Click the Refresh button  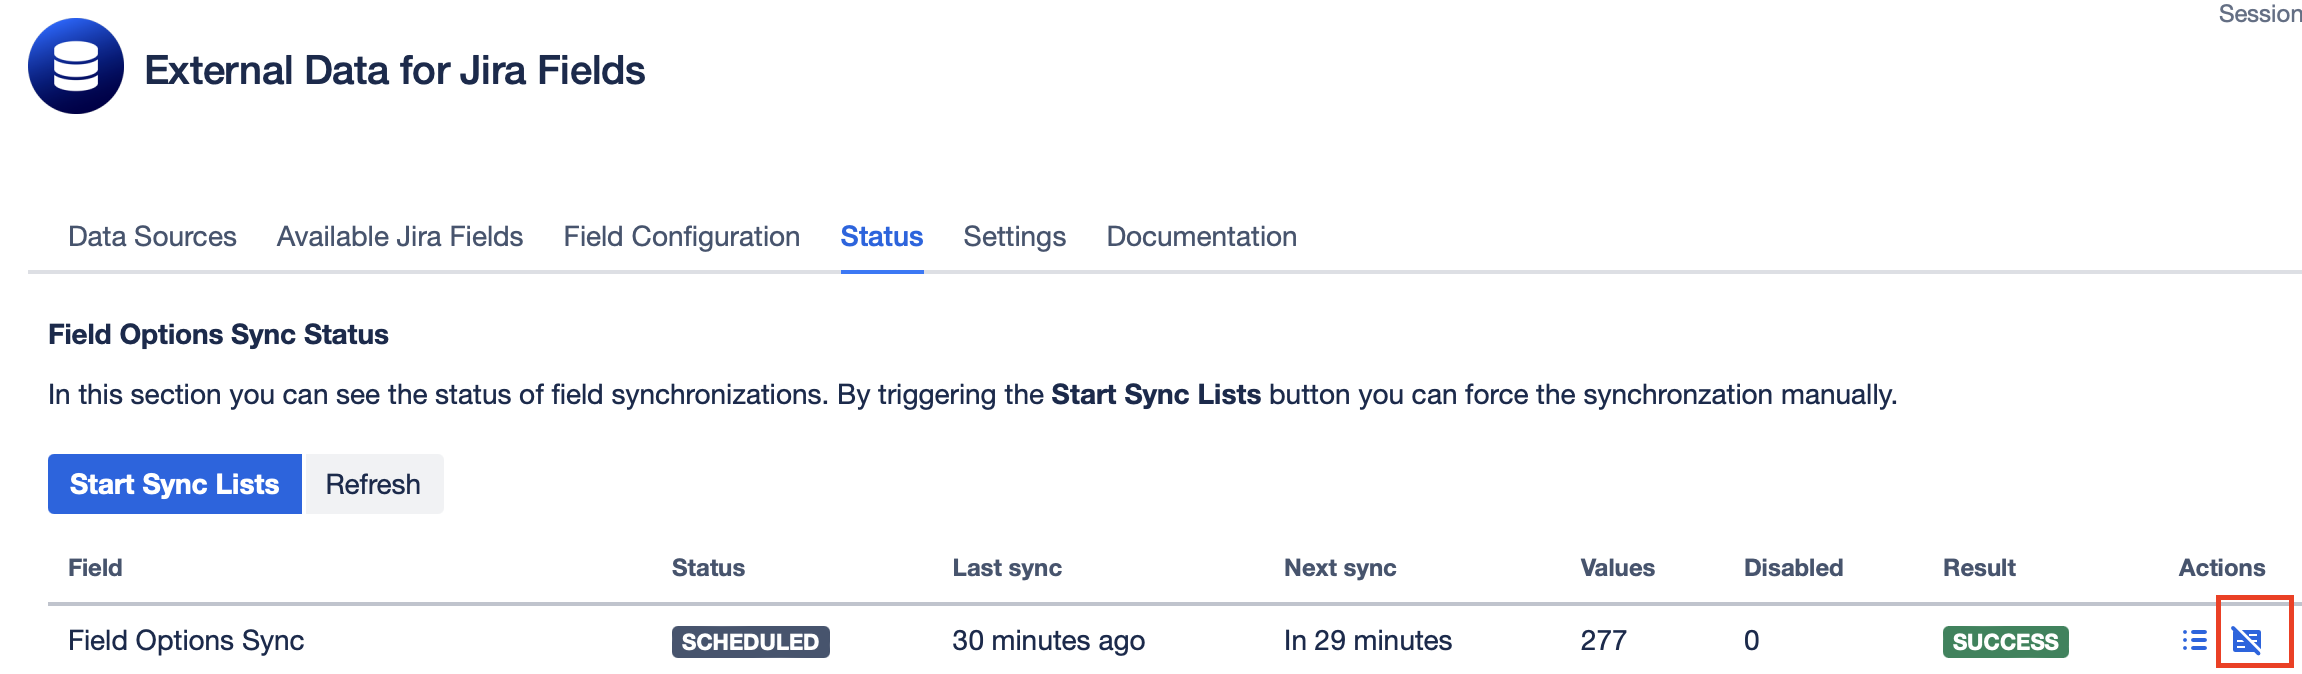372,483
